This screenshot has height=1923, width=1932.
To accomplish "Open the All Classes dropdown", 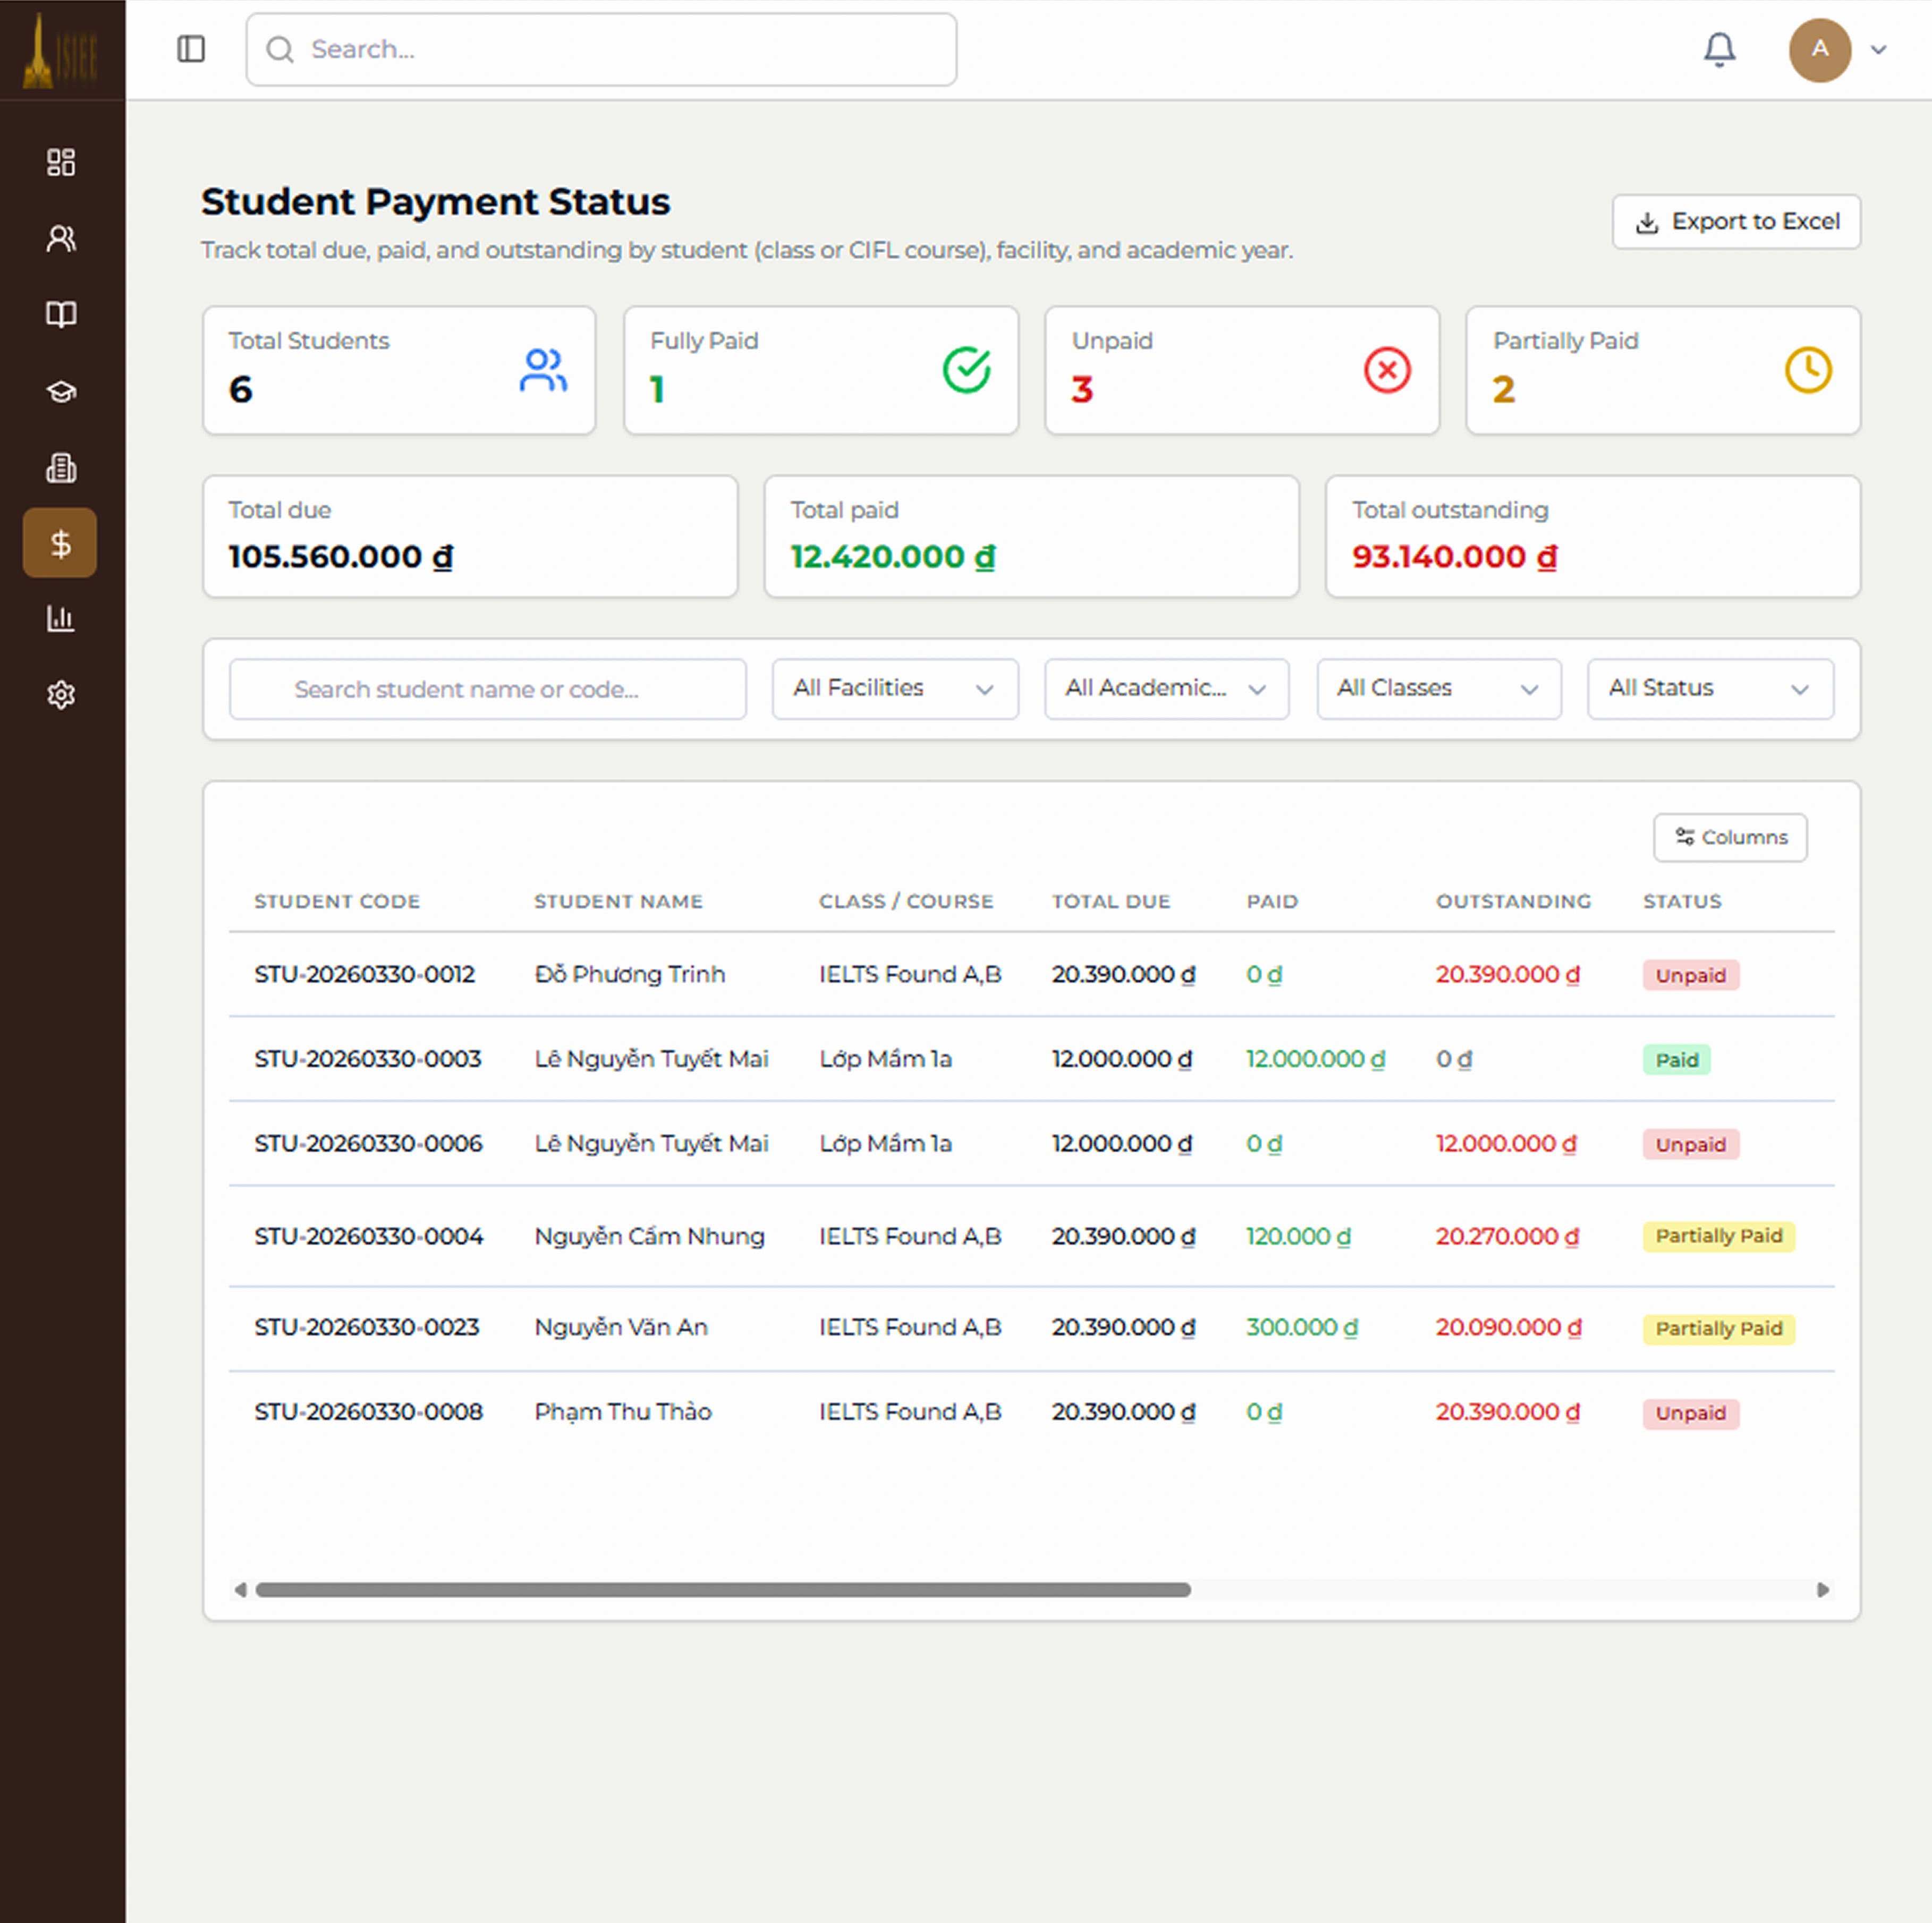I will 1438,689.
